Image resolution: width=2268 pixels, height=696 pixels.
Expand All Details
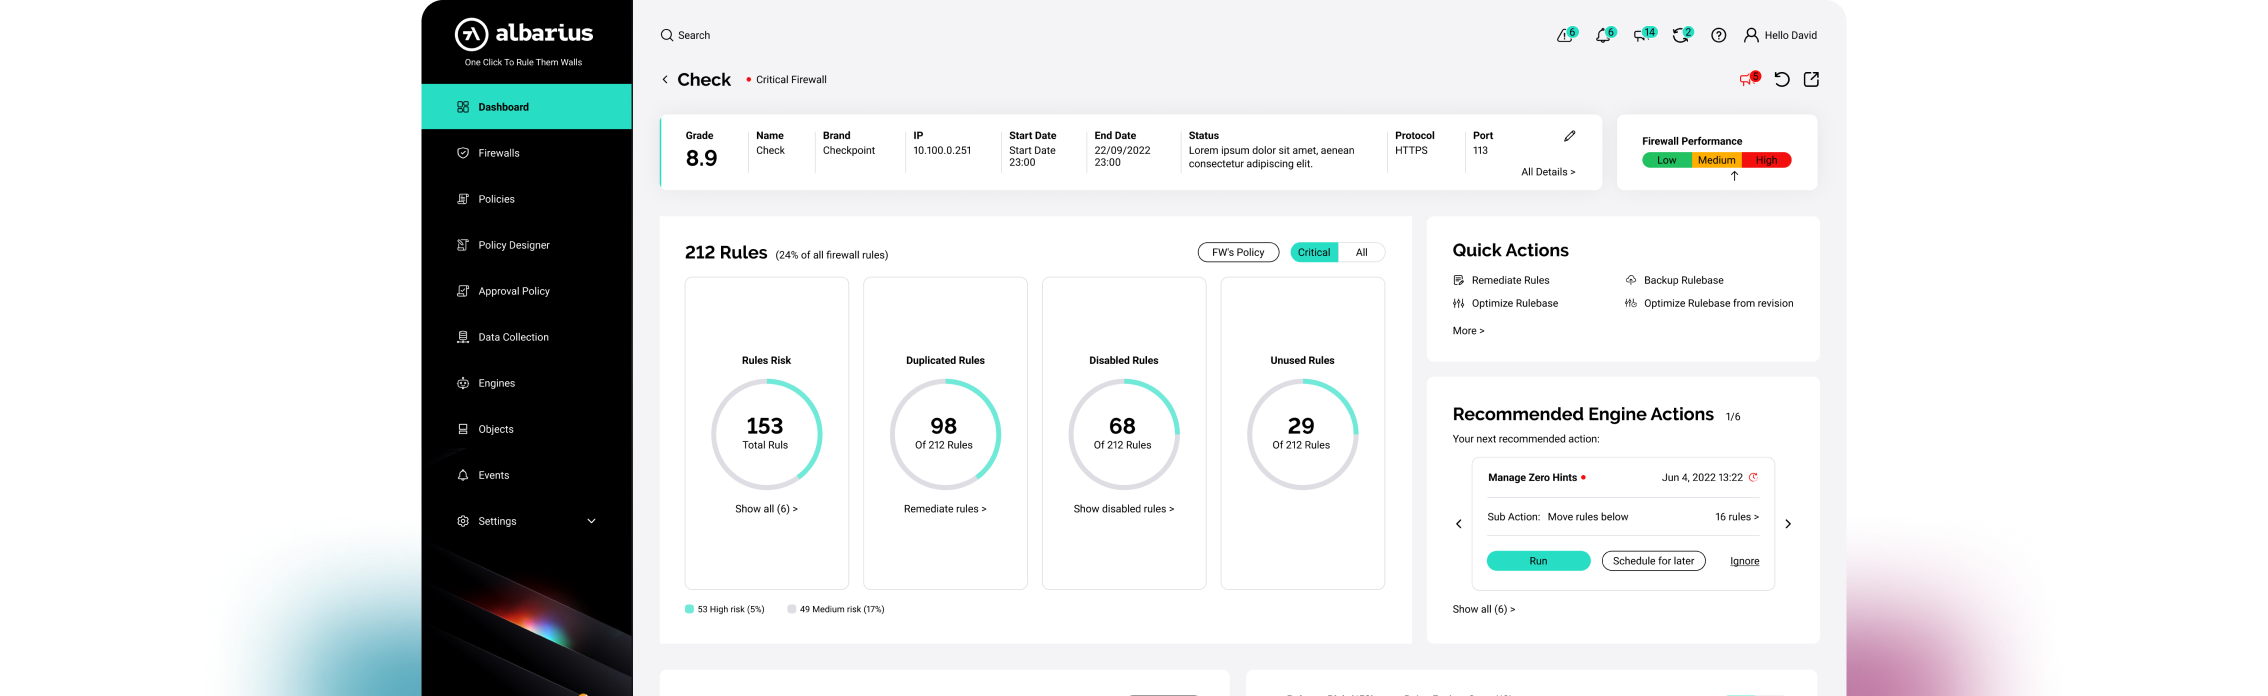(1548, 172)
